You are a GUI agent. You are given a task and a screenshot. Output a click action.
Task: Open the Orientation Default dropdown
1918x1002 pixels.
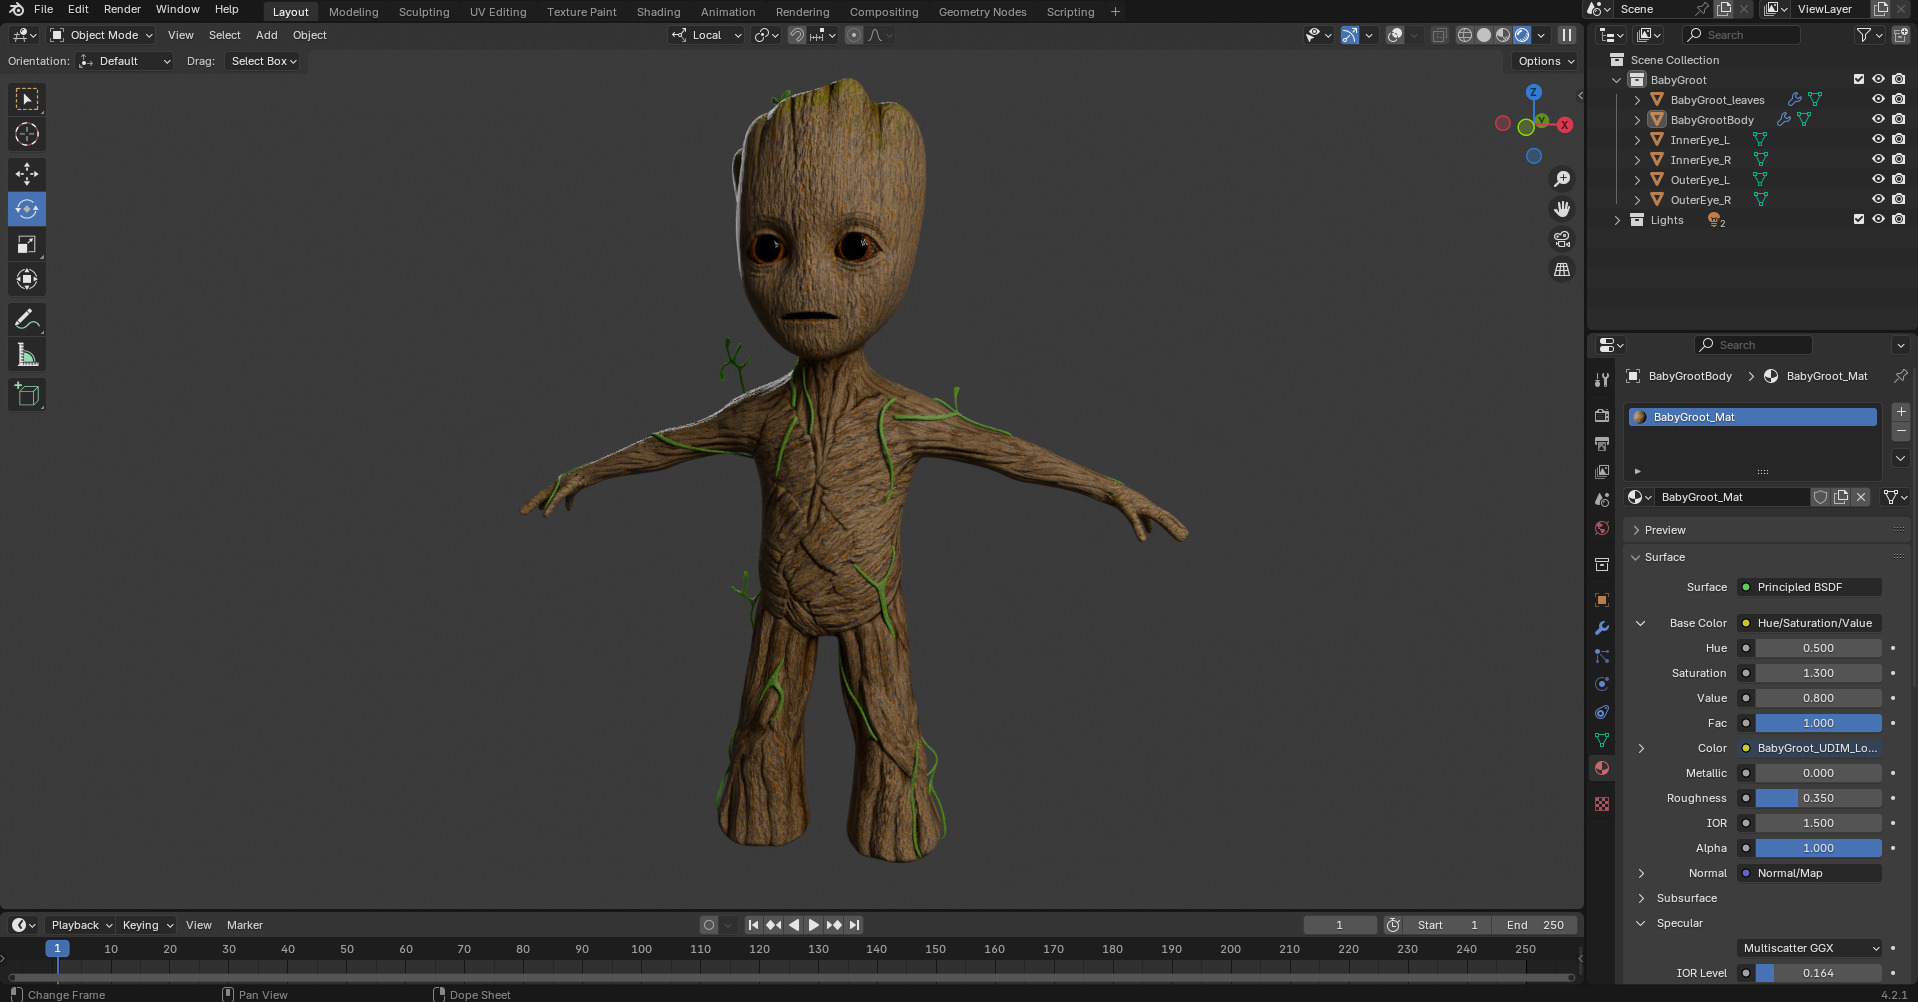pos(125,61)
